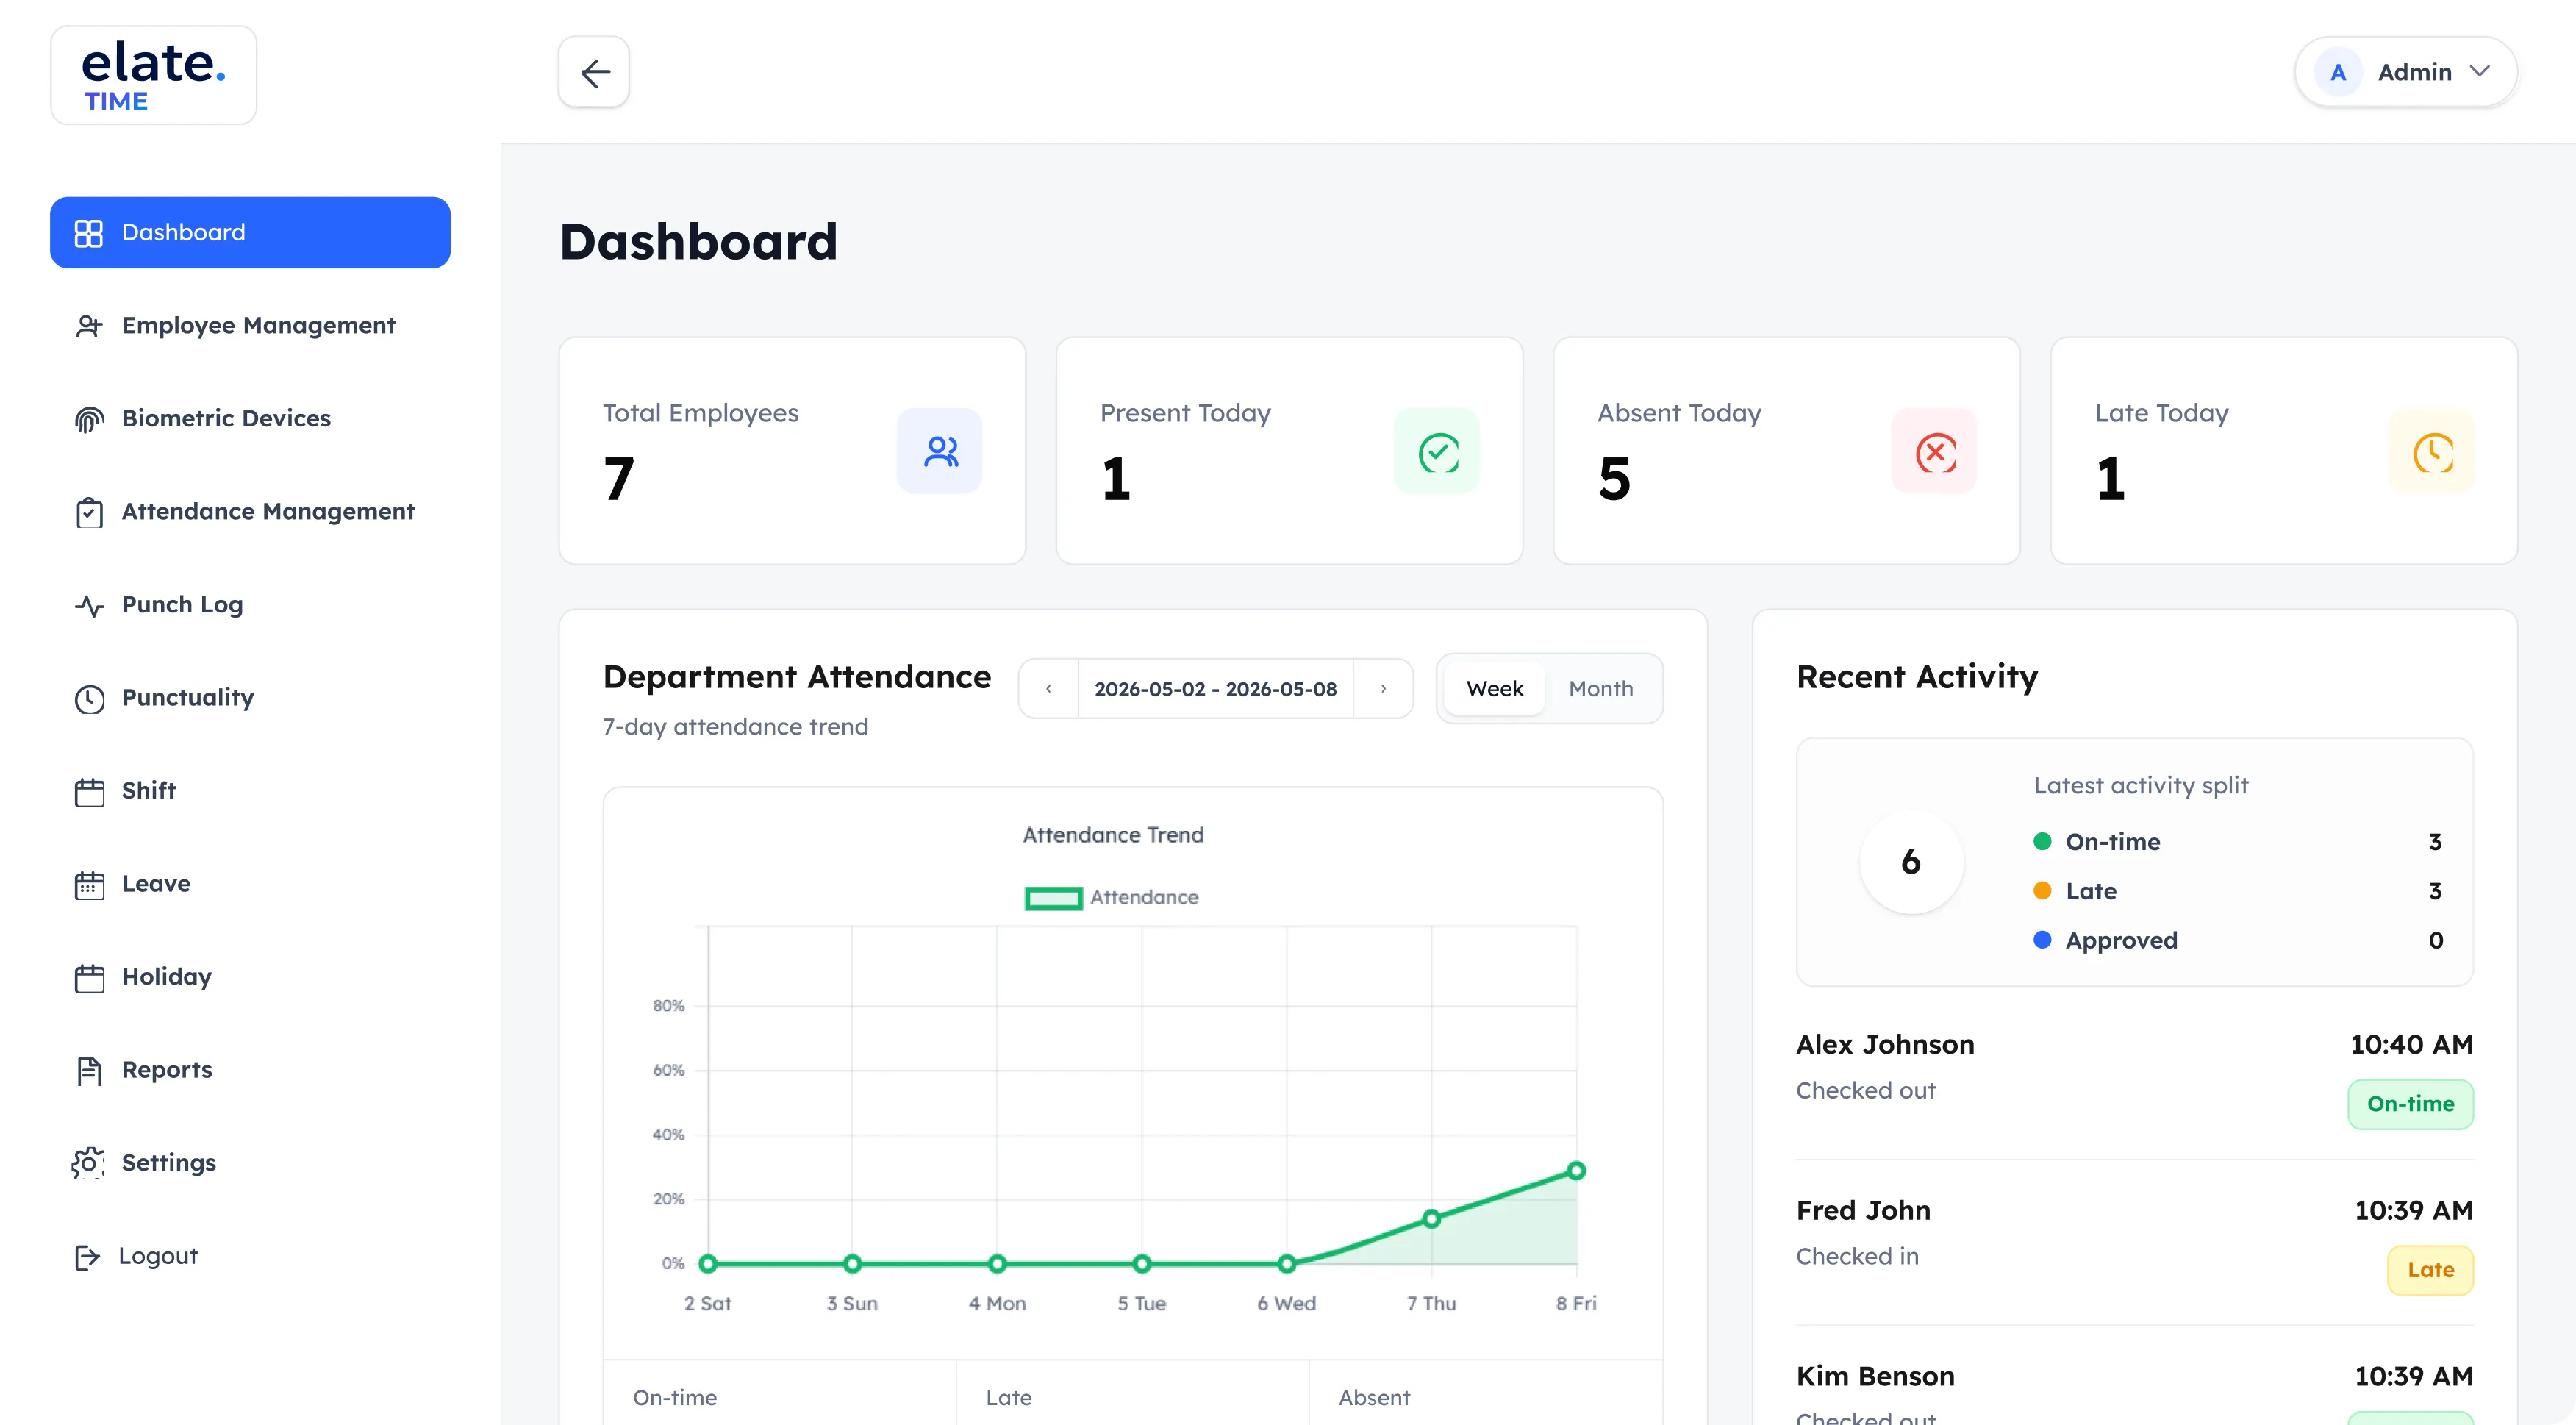Navigate to Punctuality section

(250, 697)
